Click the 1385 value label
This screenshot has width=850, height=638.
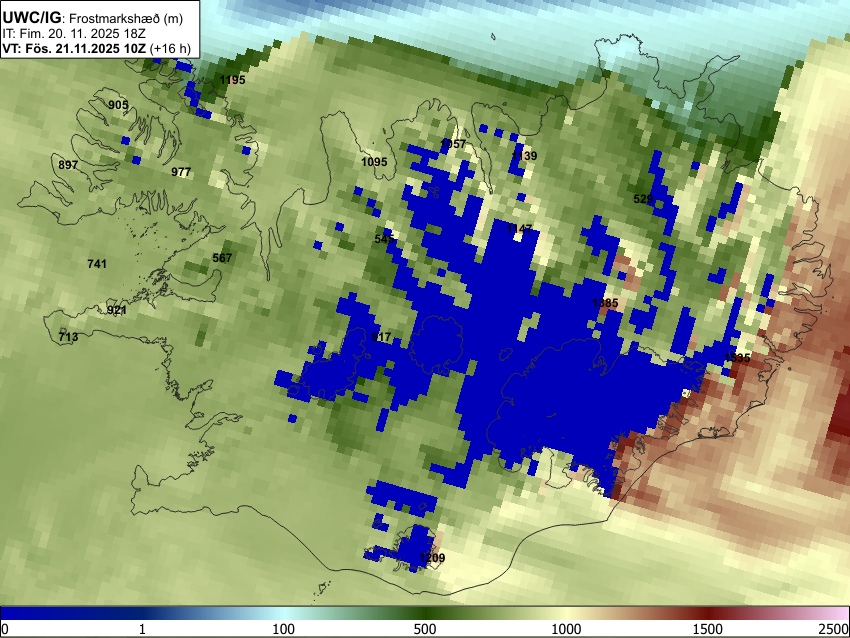605,303
